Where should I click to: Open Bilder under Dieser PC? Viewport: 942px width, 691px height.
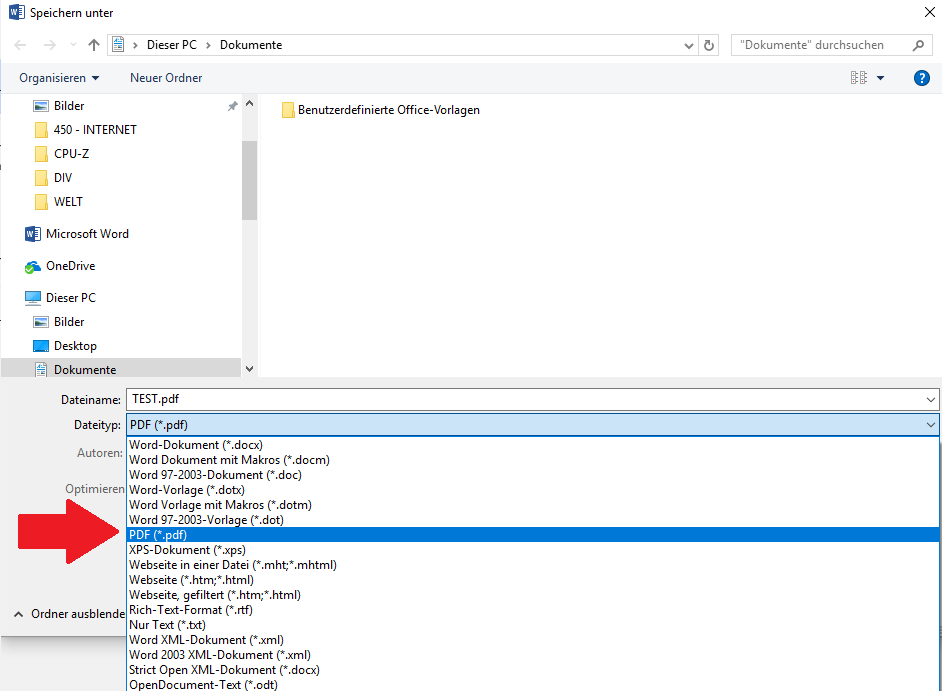tap(59, 322)
